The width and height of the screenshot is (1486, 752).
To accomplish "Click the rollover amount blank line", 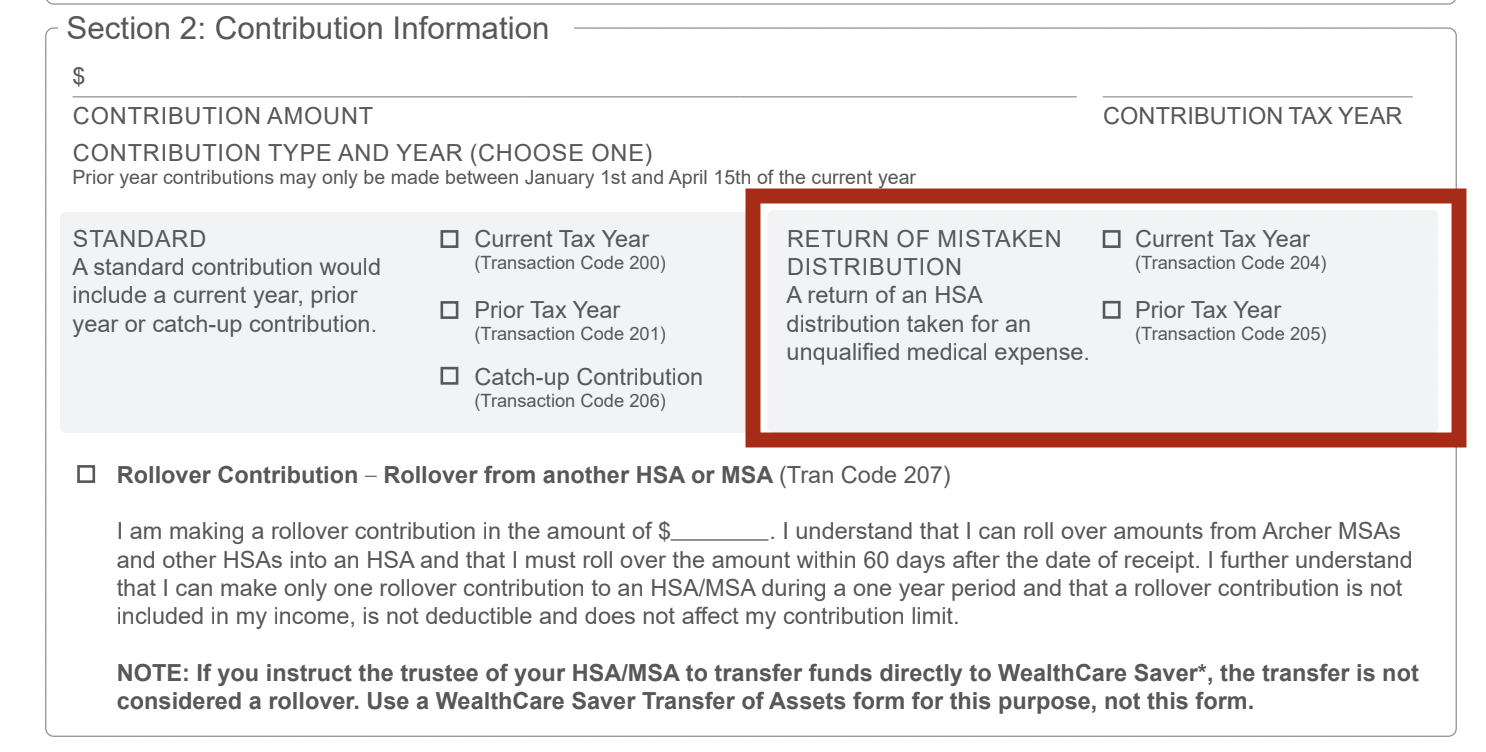I will 722,533.
